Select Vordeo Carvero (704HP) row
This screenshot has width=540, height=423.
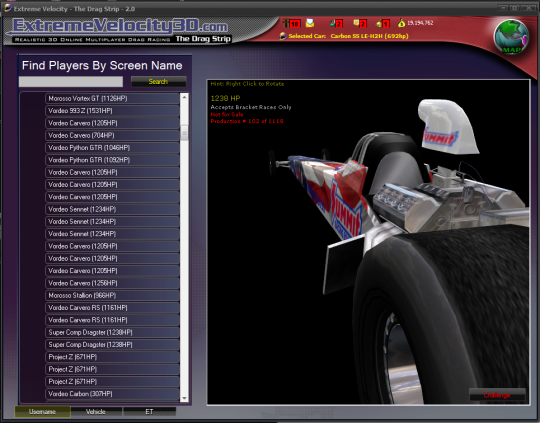[x=112, y=135]
